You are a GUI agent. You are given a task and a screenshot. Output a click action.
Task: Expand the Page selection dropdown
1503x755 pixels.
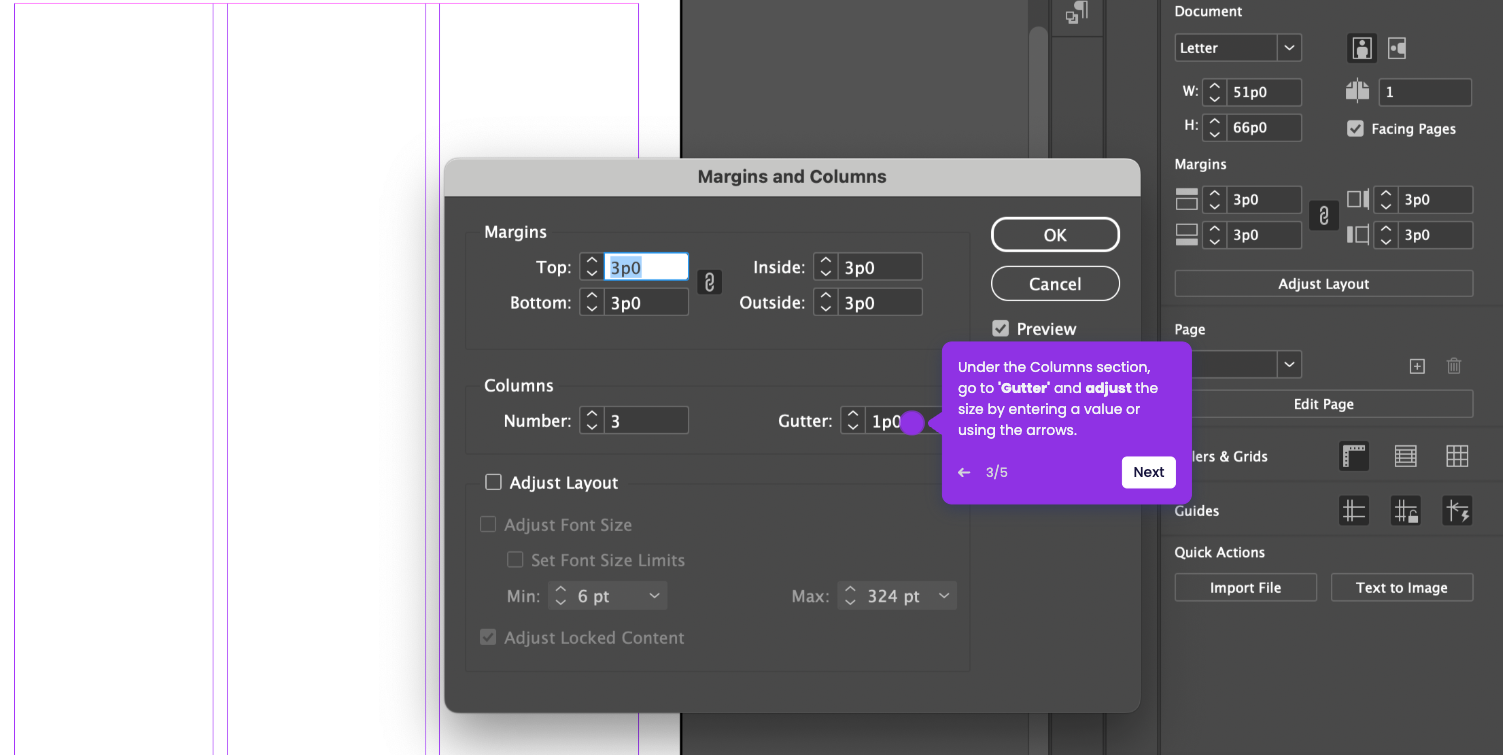point(1238,365)
